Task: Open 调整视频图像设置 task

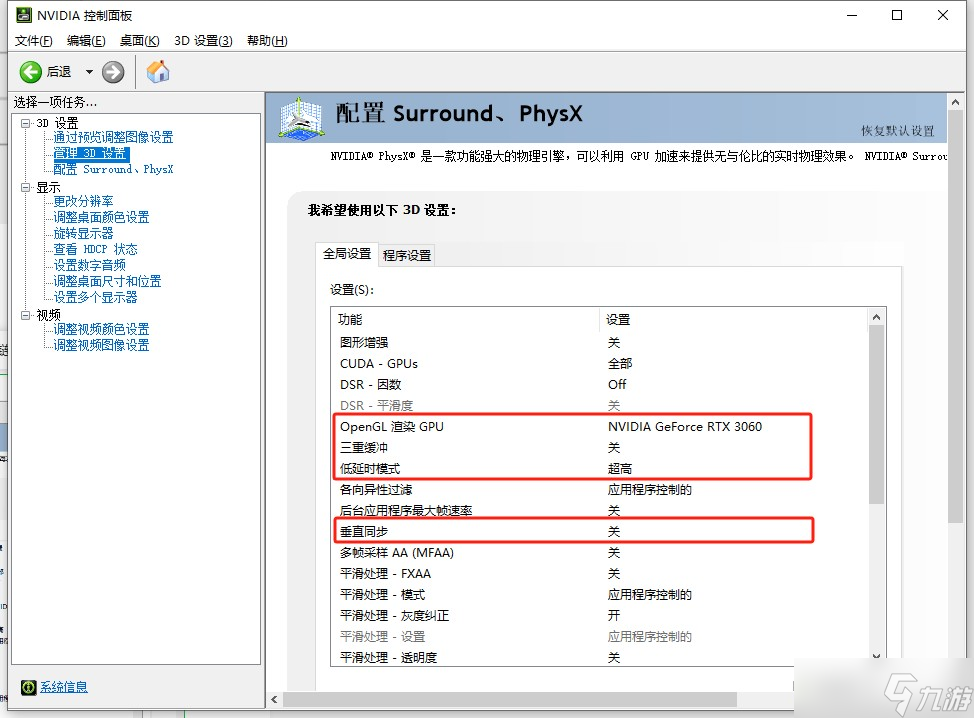Action: 101,345
